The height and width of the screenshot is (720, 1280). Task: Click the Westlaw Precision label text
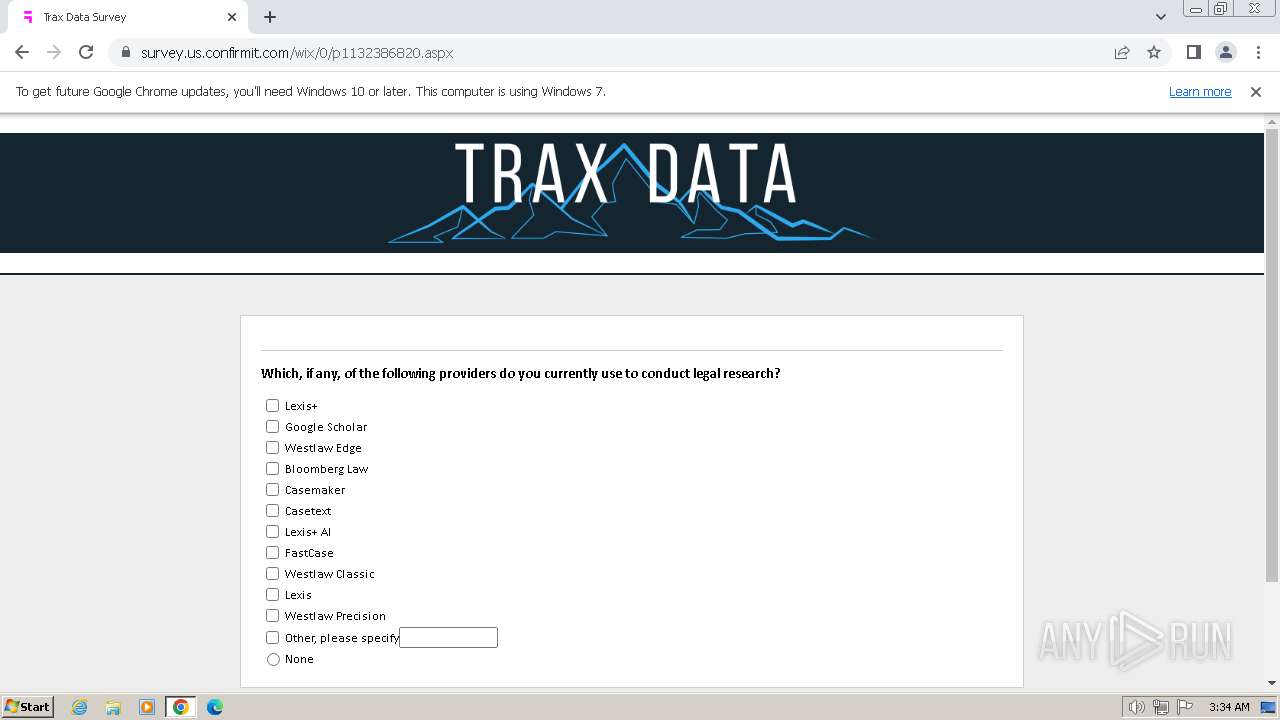click(x=335, y=616)
